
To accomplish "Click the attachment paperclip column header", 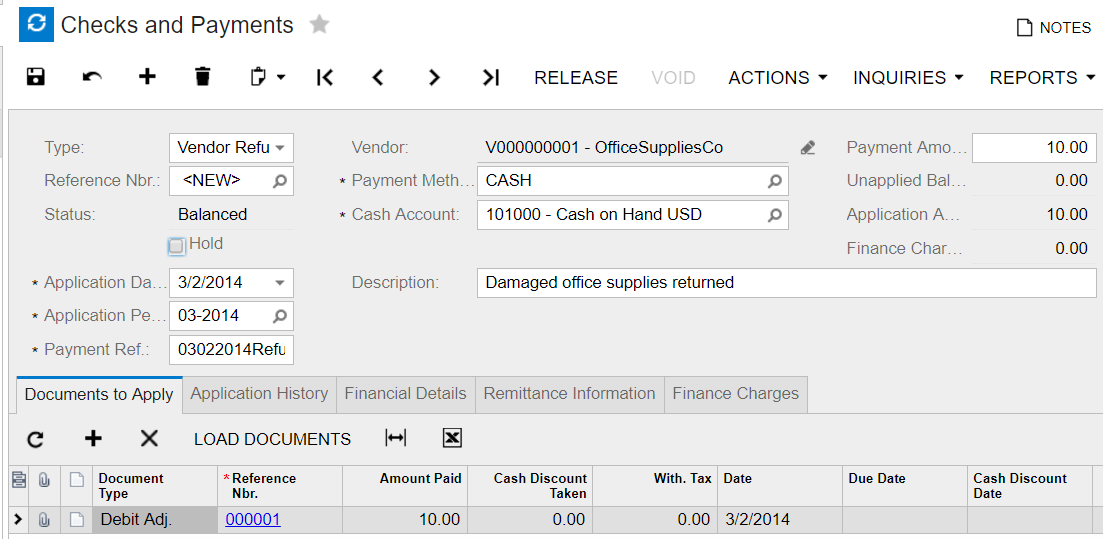I will pos(44,480).
